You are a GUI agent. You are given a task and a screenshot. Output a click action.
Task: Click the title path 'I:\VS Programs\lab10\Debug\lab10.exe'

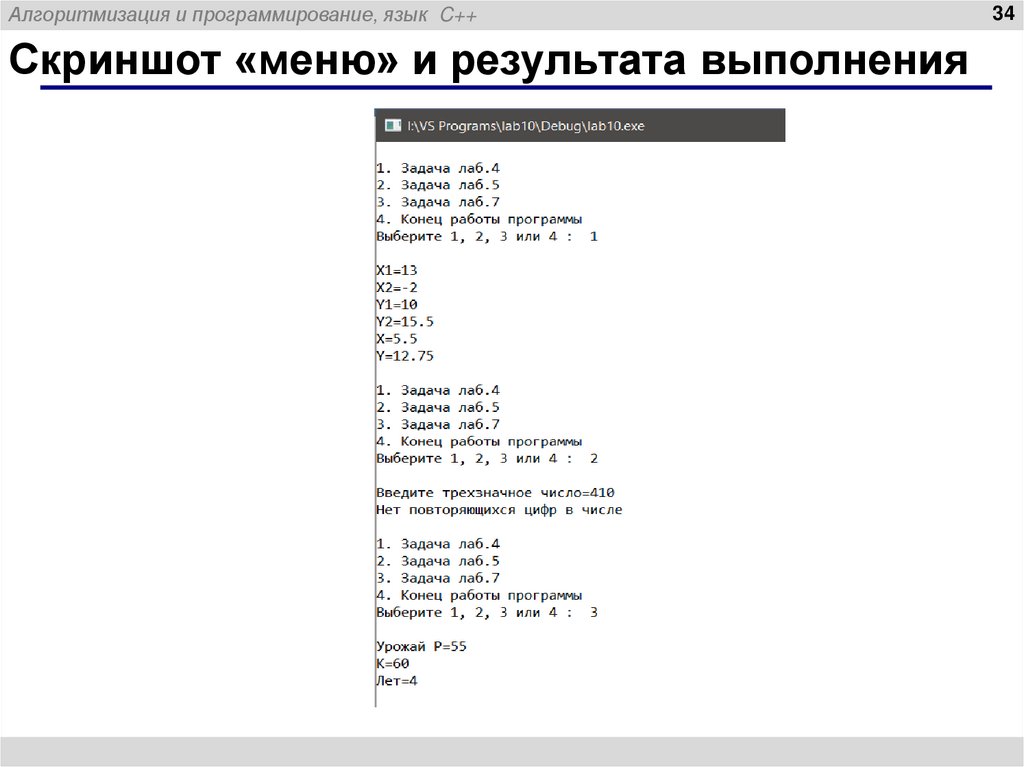point(526,126)
